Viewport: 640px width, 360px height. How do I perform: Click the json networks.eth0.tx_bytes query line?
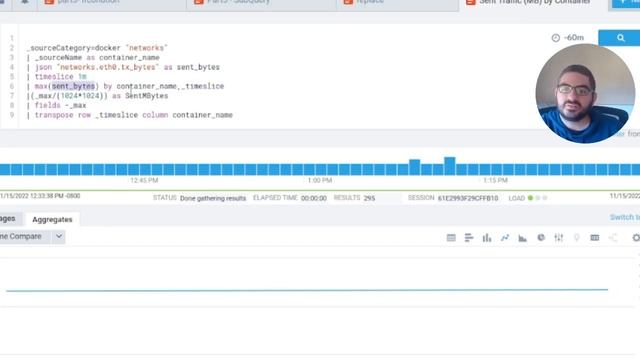pos(123,67)
